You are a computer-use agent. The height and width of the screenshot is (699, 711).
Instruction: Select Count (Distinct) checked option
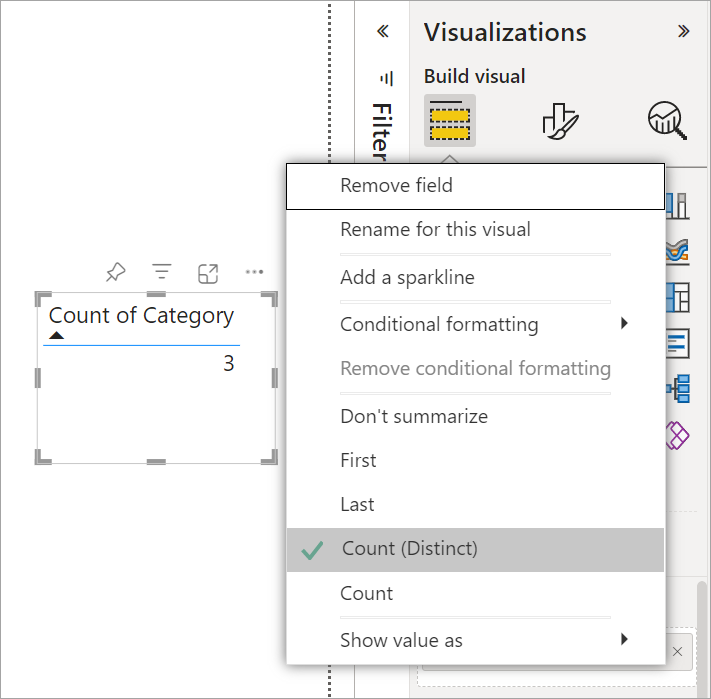[x=410, y=549]
